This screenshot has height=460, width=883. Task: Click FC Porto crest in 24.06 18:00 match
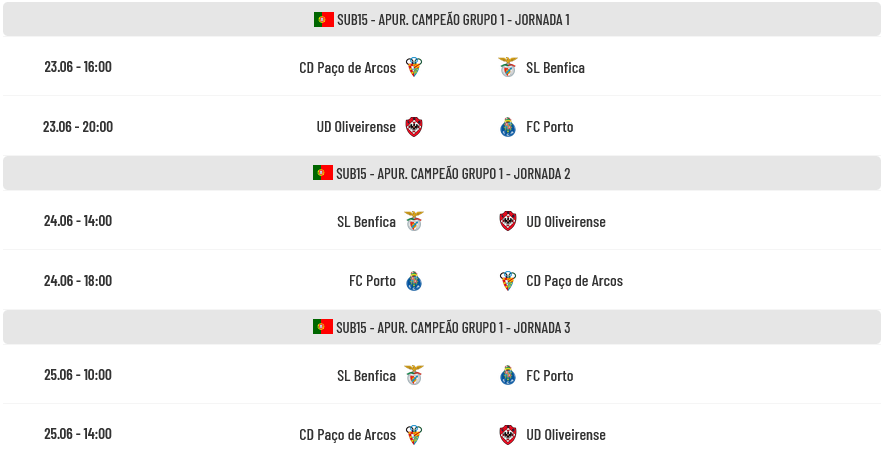[x=414, y=280]
